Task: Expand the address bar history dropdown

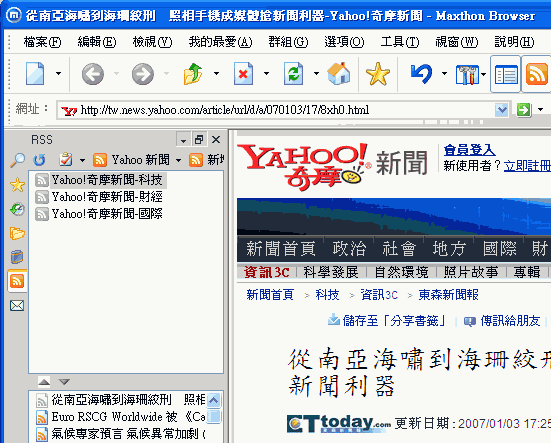Action: point(501,110)
